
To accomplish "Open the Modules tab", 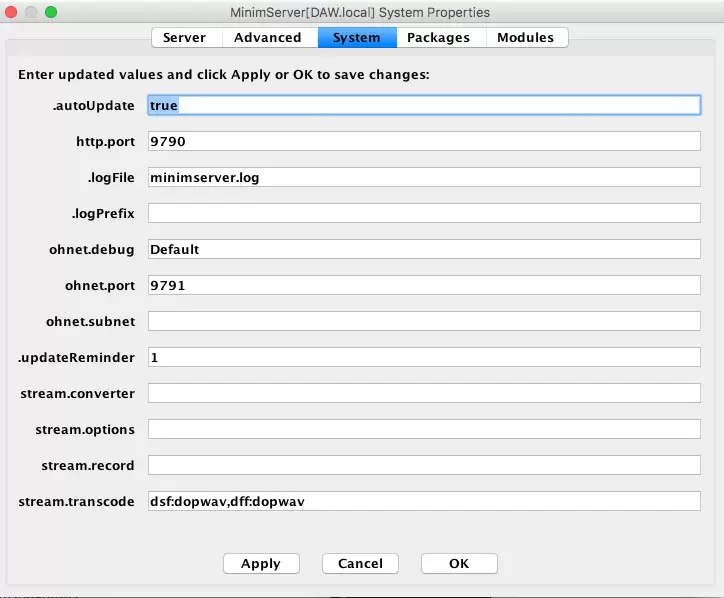I will [x=525, y=38].
